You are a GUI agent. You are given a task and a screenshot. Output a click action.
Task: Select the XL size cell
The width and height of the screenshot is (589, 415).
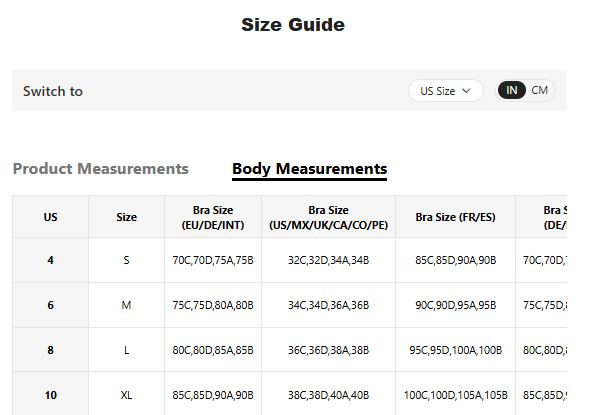tap(127, 395)
